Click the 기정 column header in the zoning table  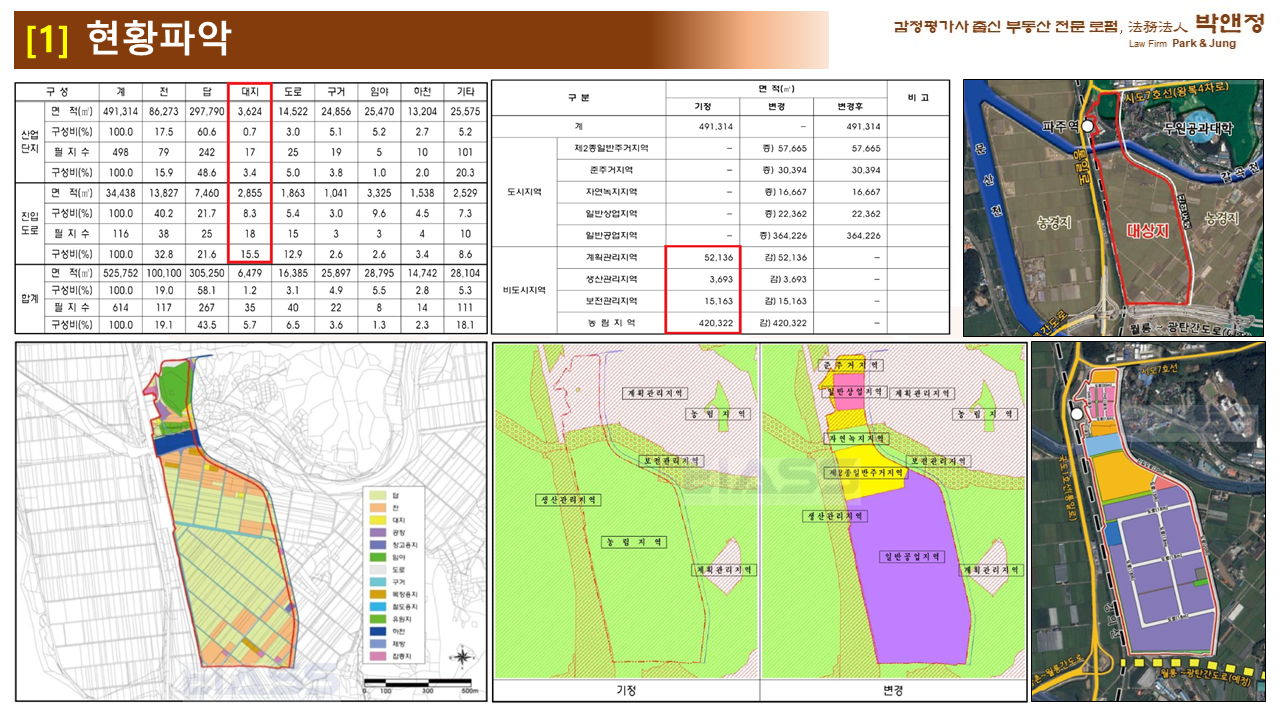pos(703,107)
